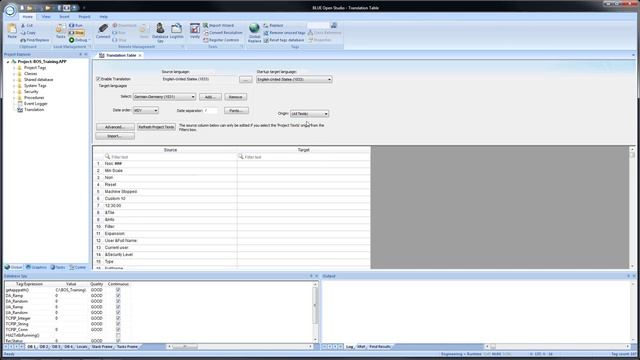The height and width of the screenshot is (360, 640).
Task: Click the Database Spy horizontal scrollbar thumb
Action: coord(185,347)
